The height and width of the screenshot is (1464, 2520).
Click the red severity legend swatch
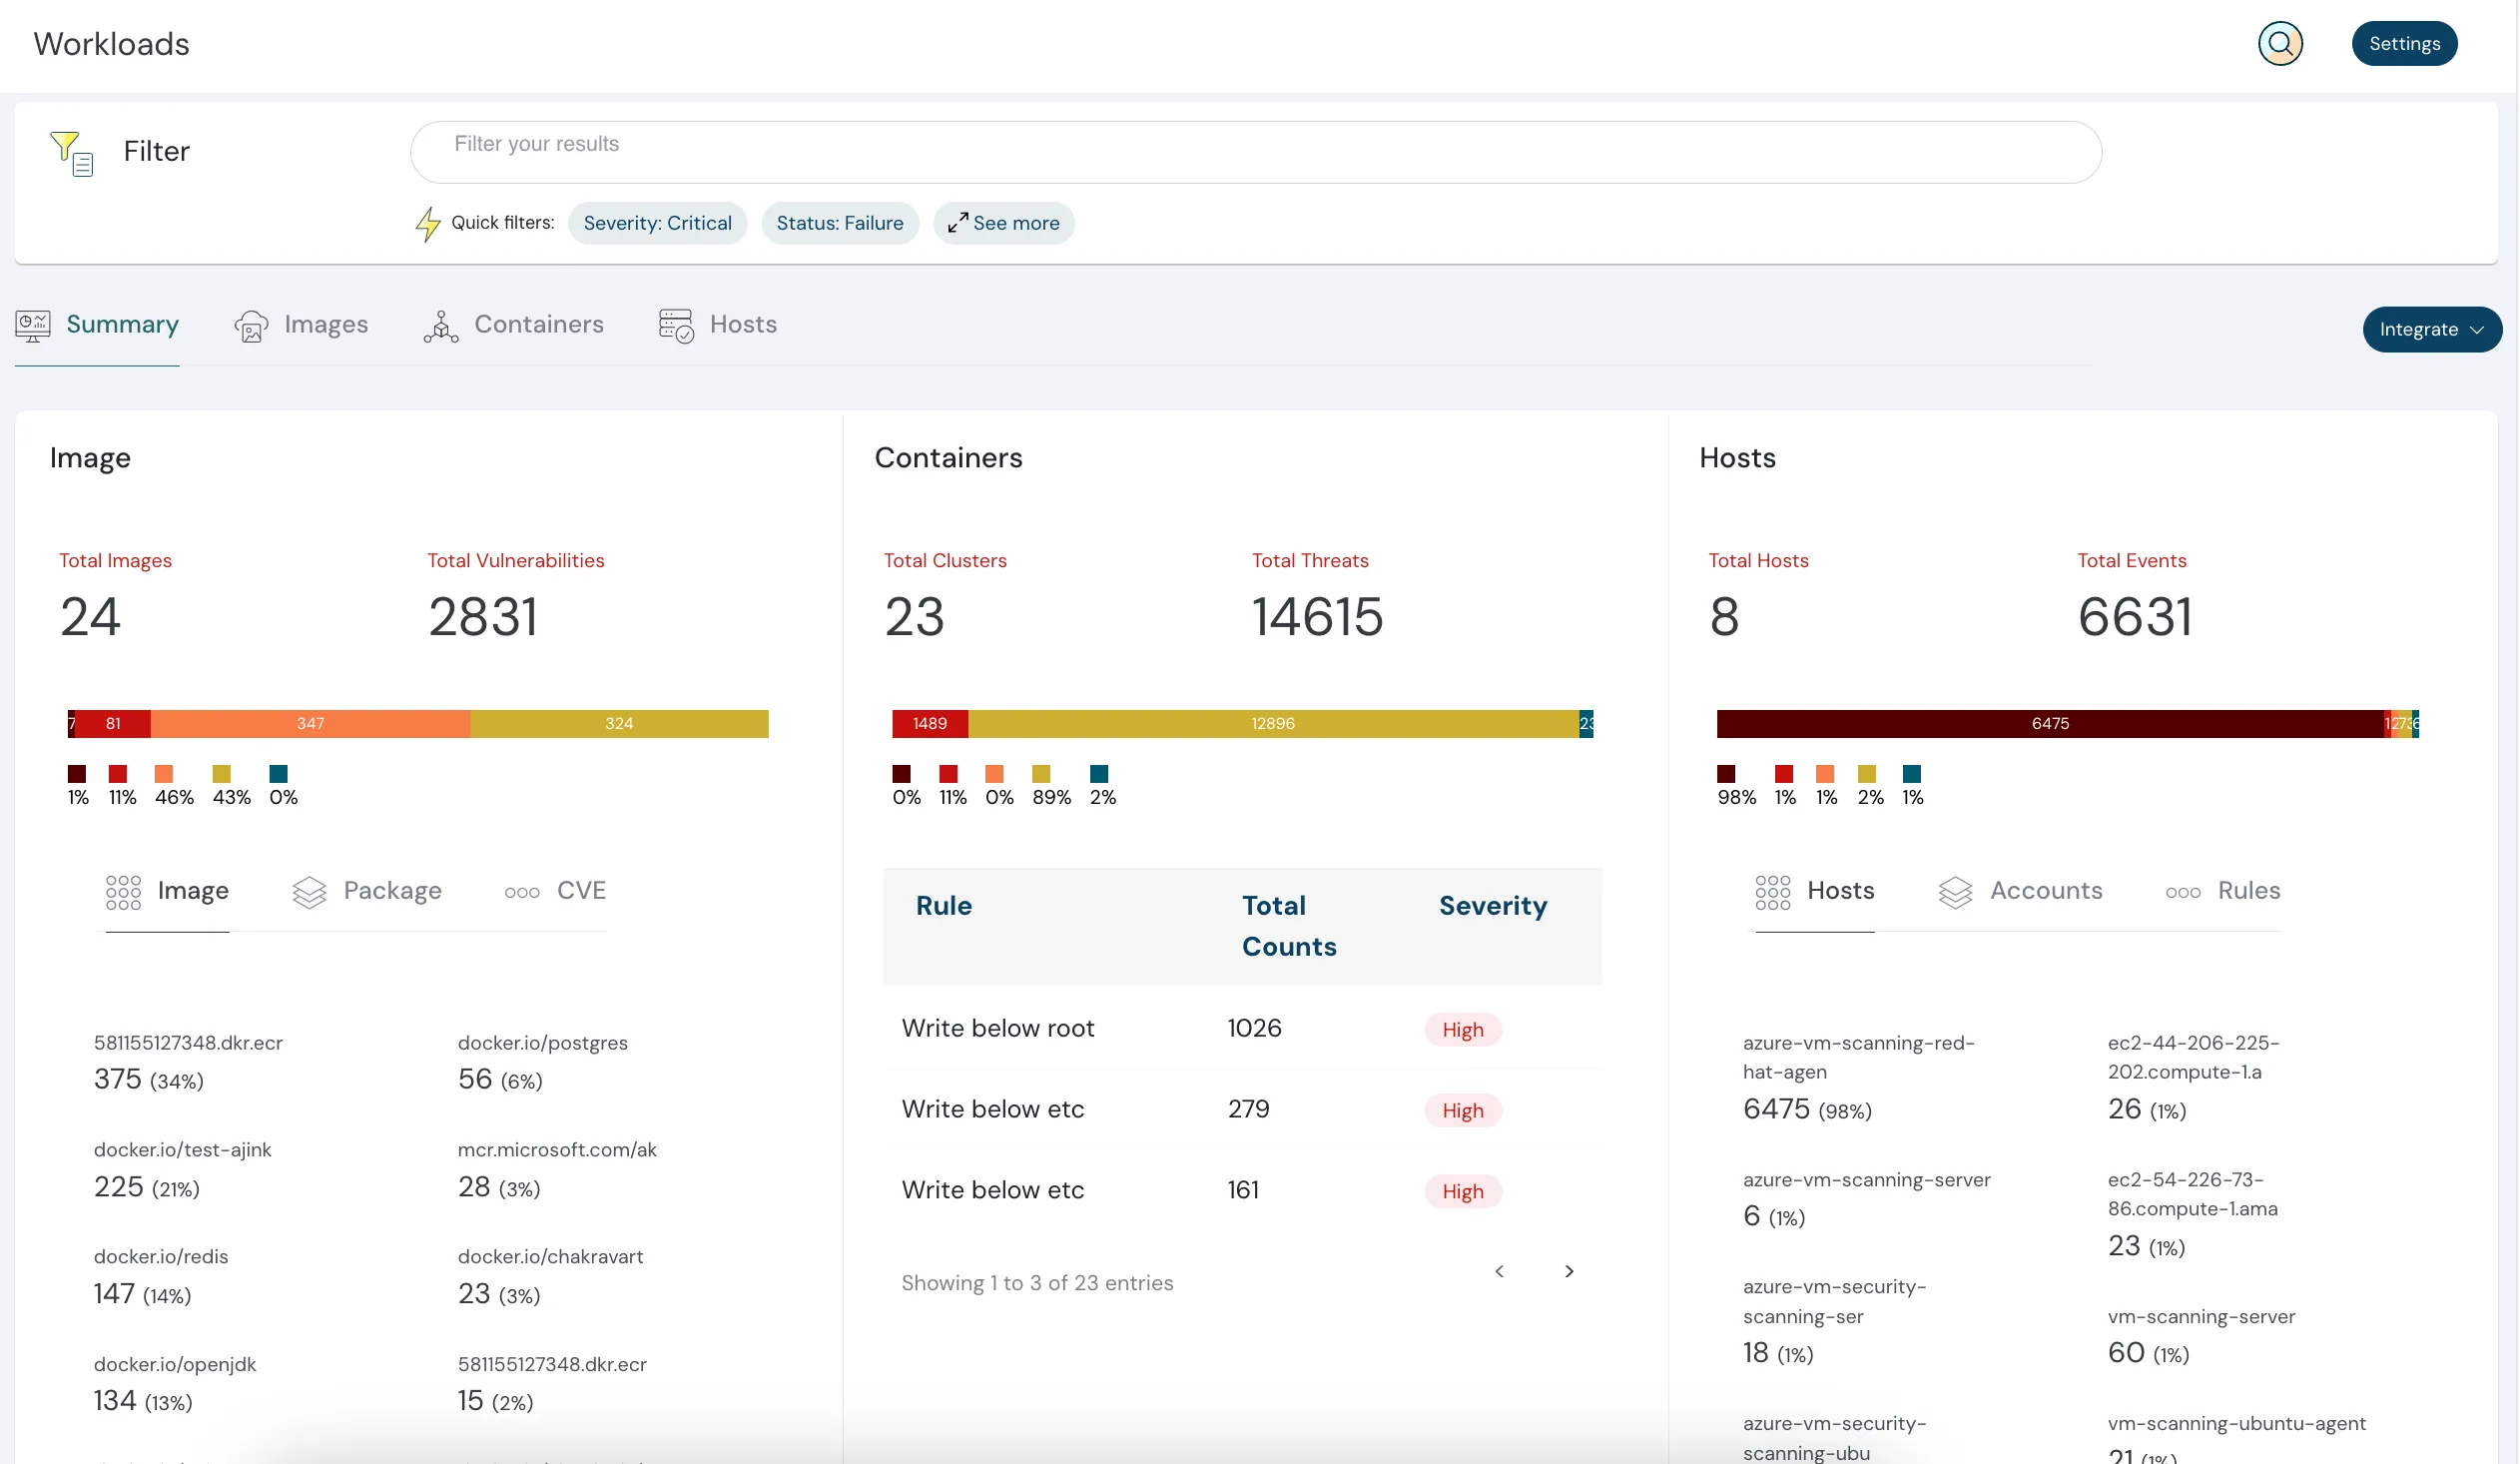point(117,775)
